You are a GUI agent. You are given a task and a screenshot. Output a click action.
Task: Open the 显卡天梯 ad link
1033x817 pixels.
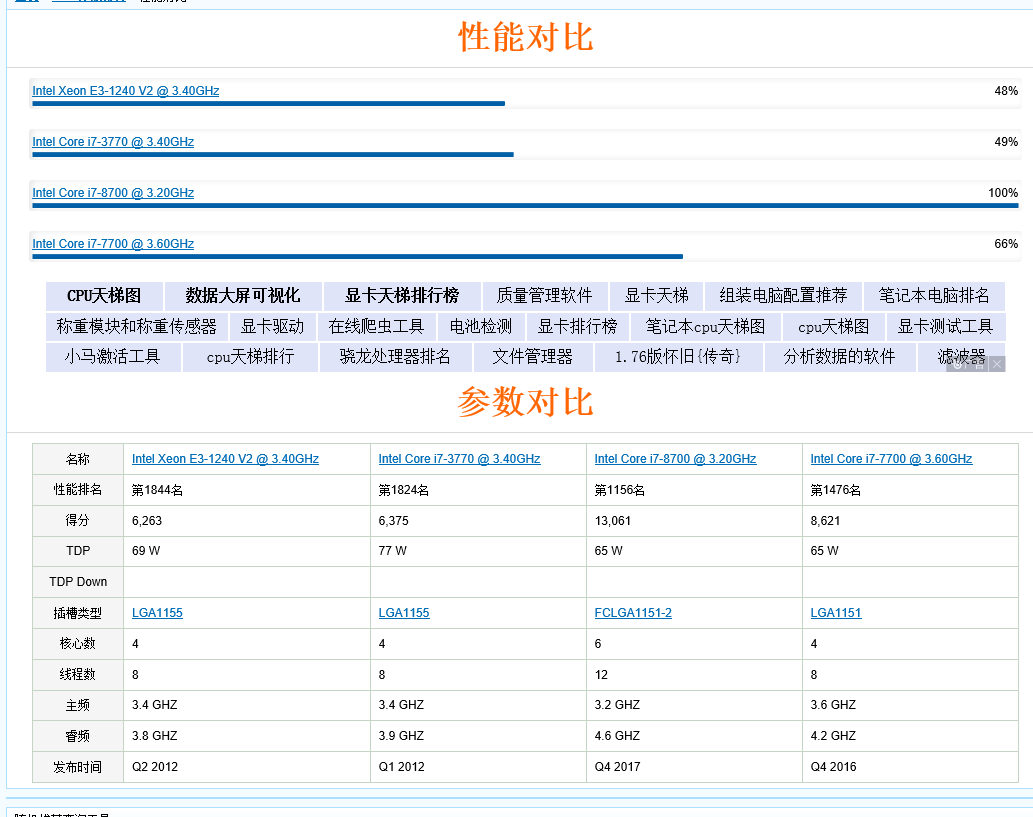[656, 296]
